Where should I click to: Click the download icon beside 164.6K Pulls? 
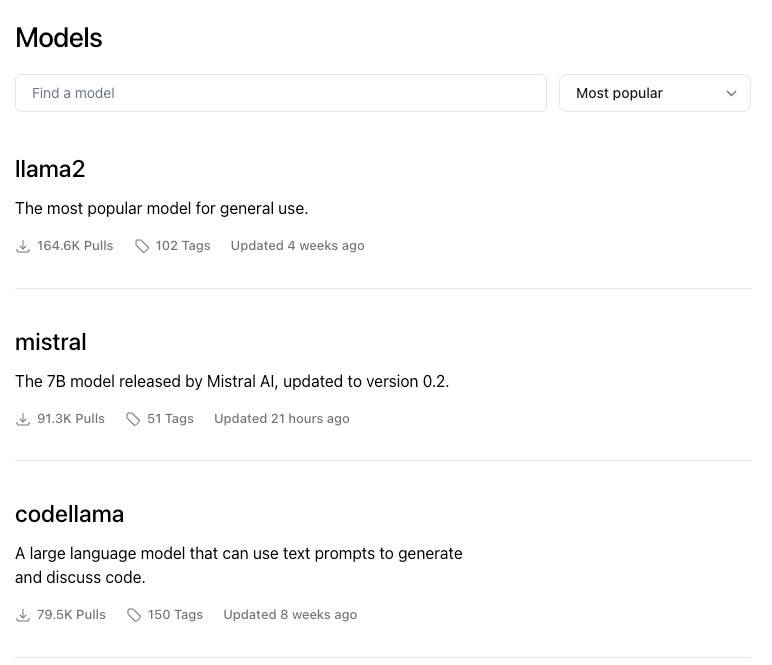(x=23, y=246)
